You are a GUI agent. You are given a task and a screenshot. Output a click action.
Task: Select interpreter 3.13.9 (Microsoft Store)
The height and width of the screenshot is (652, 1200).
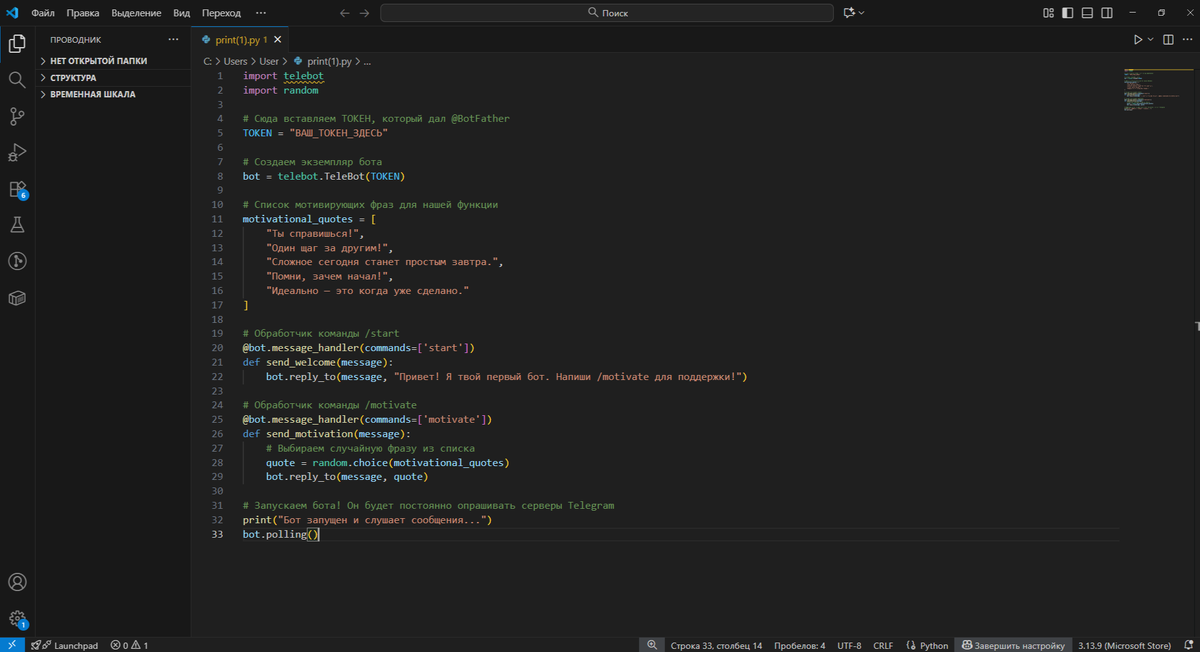pyautogui.click(x=1124, y=645)
